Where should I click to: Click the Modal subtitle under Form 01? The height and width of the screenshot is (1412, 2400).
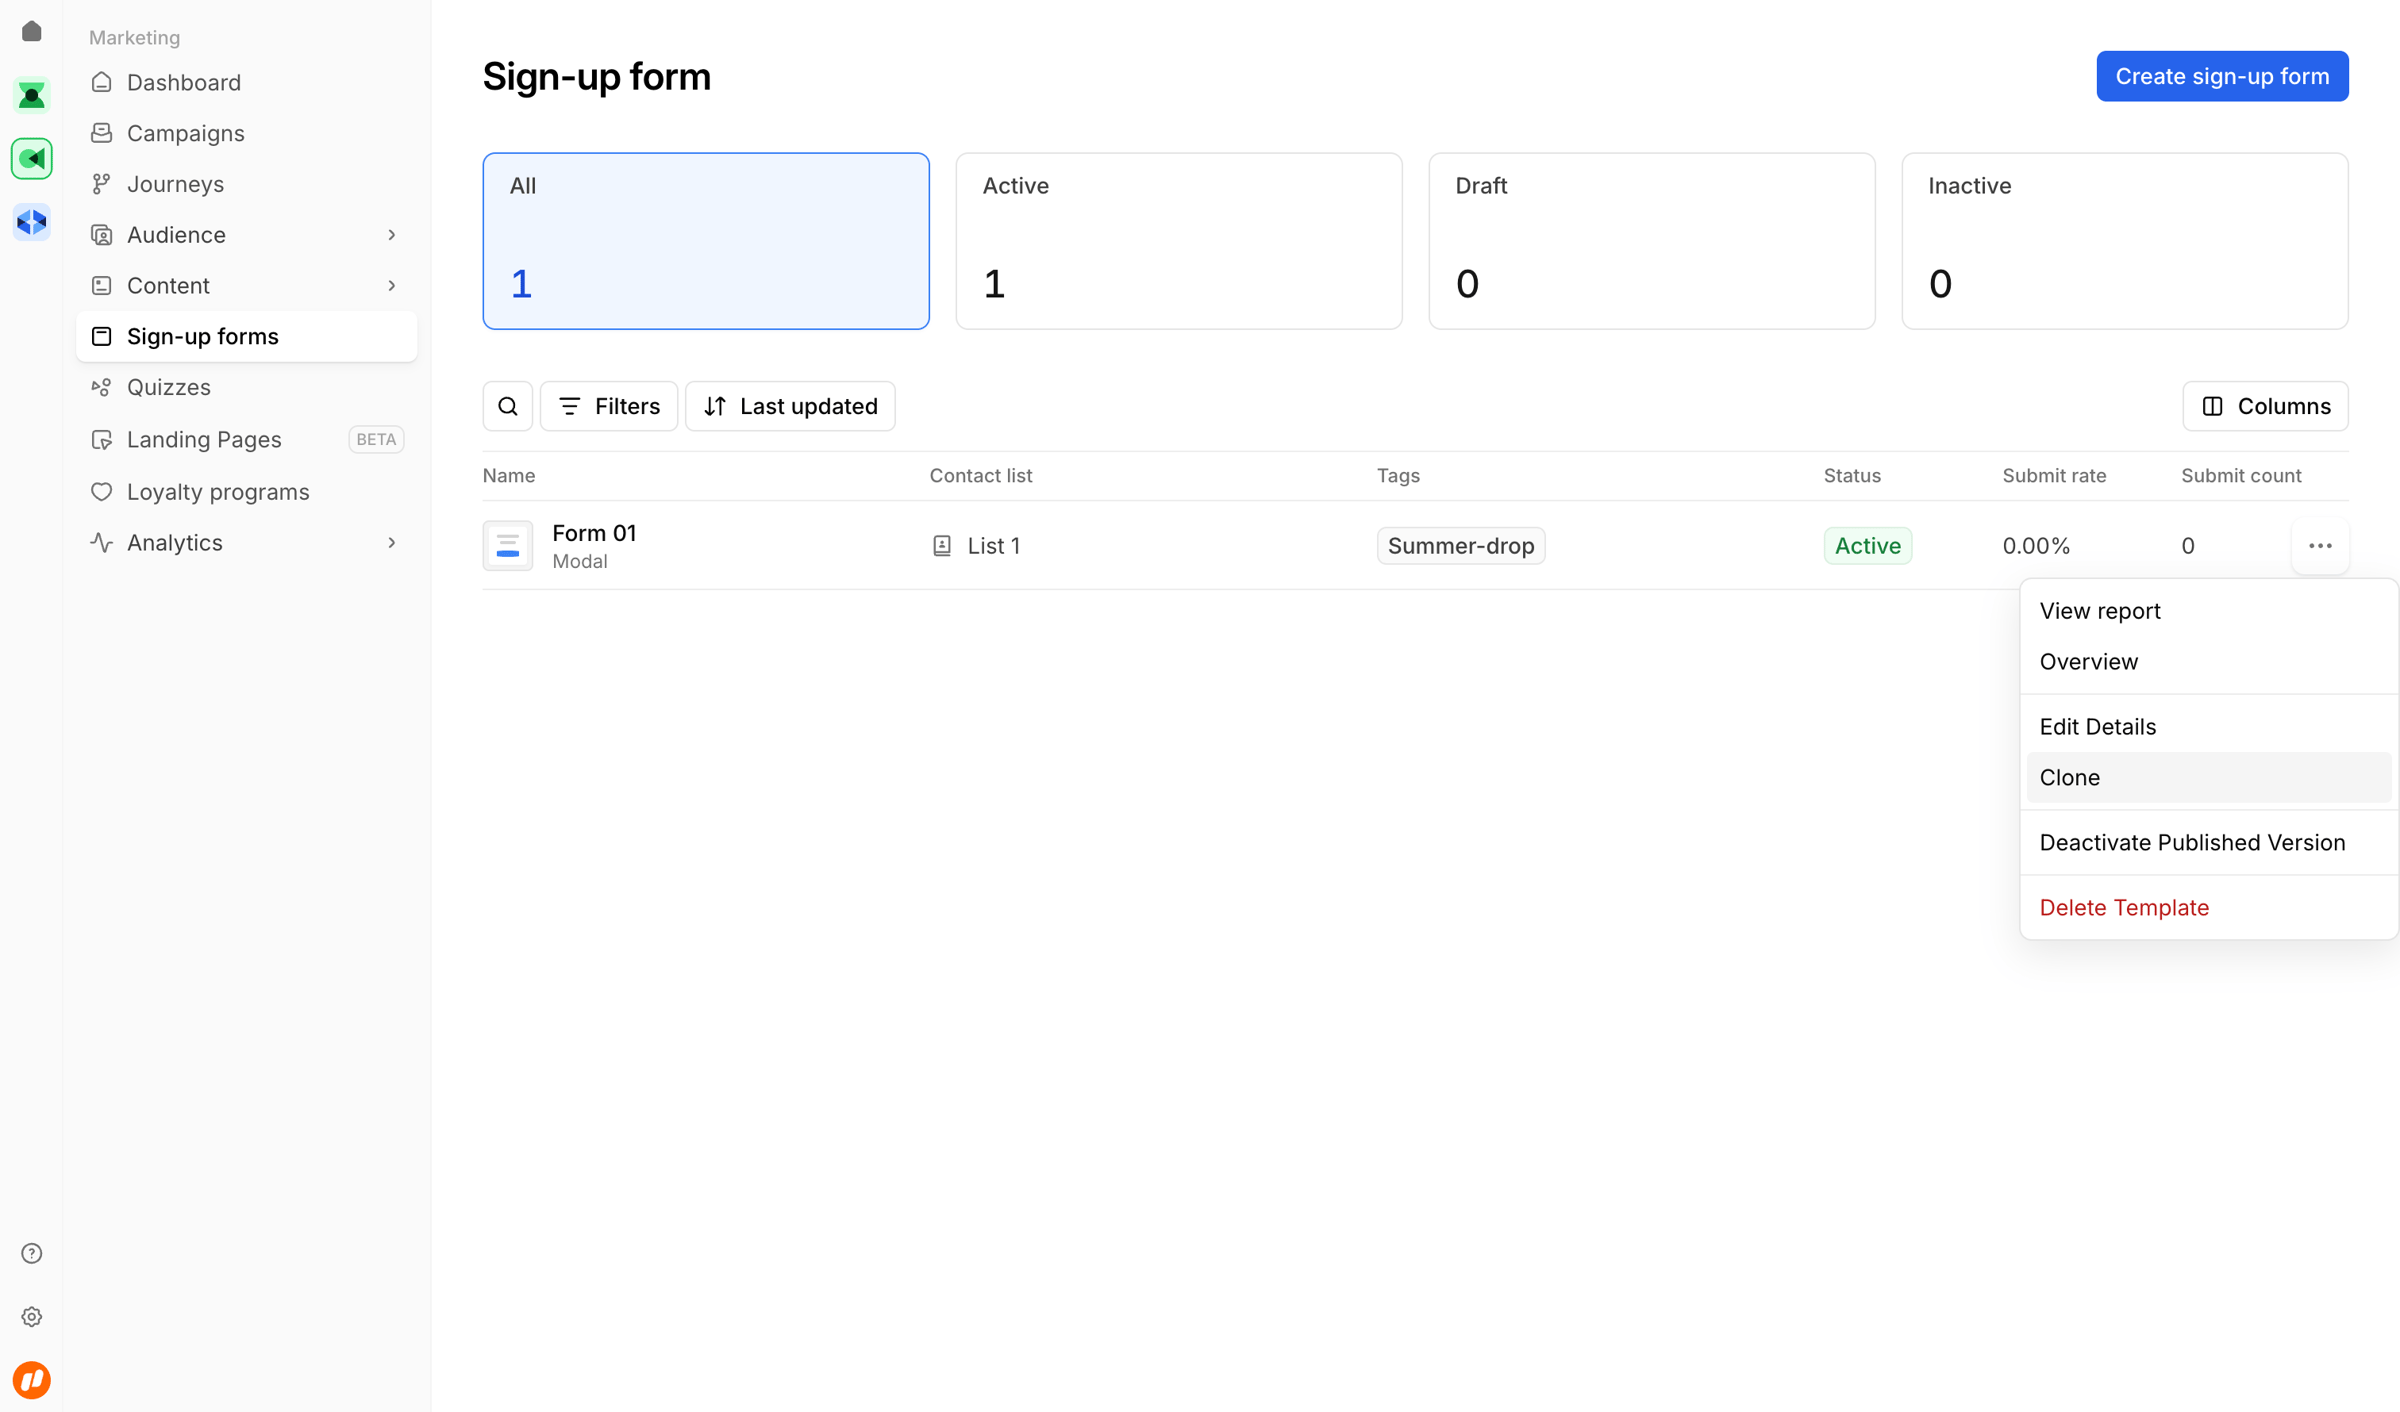click(x=580, y=562)
